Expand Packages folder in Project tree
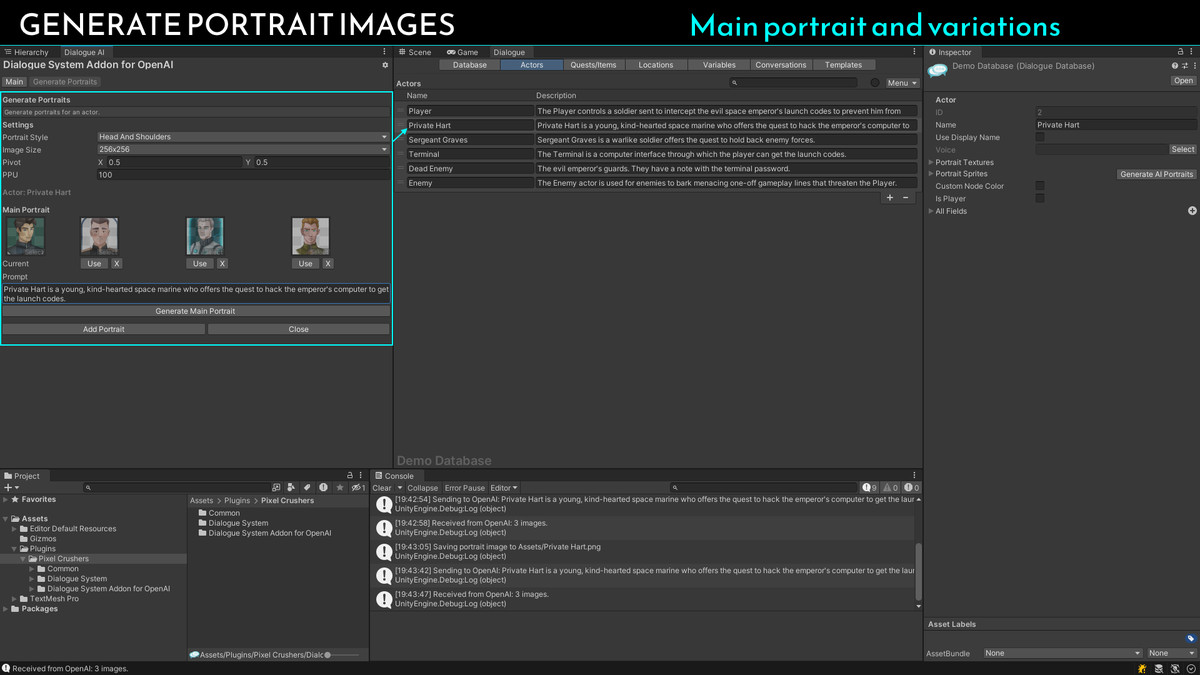The height and width of the screenshot is (675, 1200). pyautogui.click(x=6, y=609)
